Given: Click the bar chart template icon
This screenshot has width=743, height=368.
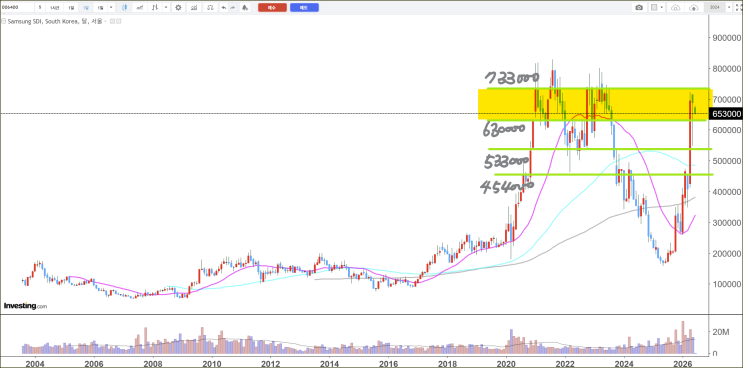Looking at the screenshot, I should pos(194,8).
